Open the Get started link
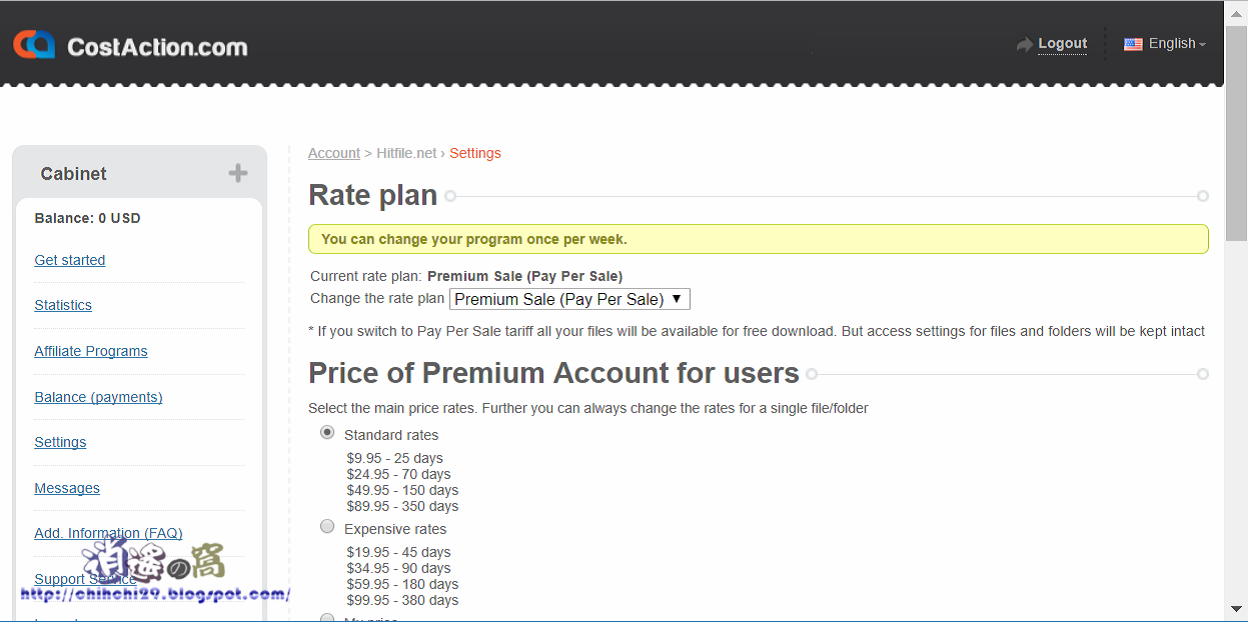The image size is (1248, 622). point(70,260)
